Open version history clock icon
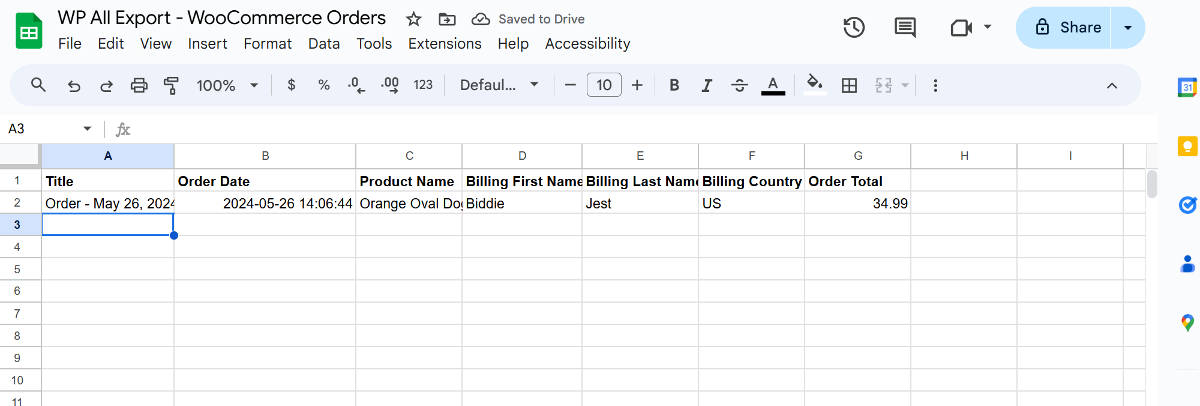The width and height of the screenshot is (1200, 406). tap(854, 27)
